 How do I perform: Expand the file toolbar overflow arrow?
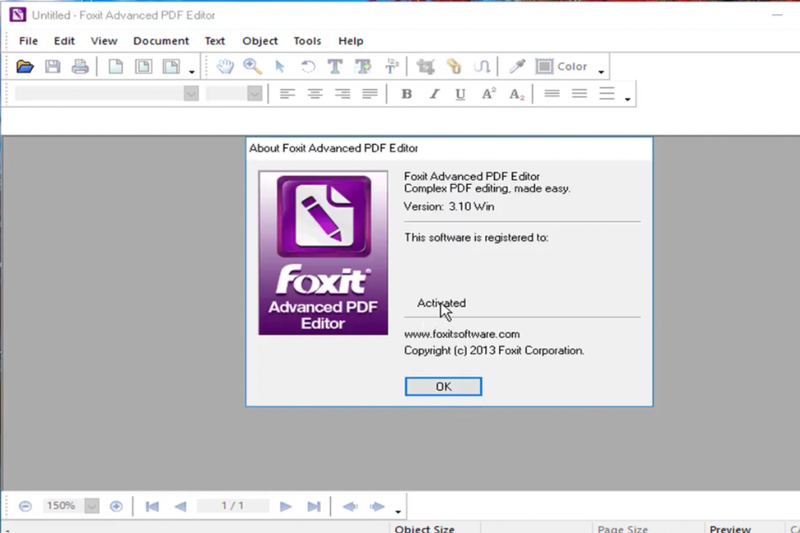coord(192,71)
